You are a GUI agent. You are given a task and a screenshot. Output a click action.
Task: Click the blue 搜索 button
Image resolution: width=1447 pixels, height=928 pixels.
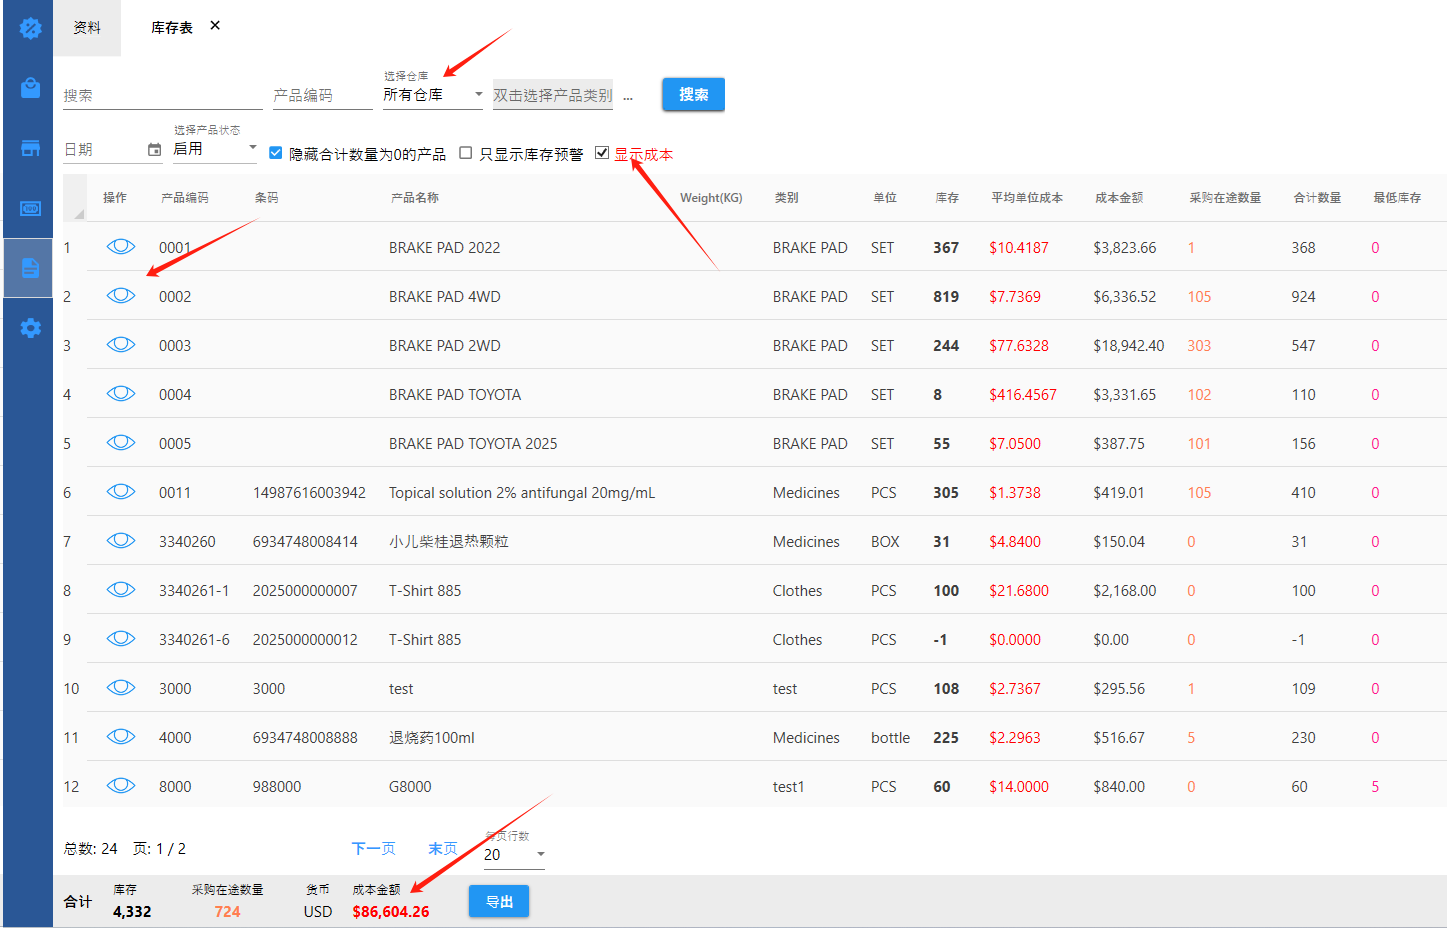693,95
